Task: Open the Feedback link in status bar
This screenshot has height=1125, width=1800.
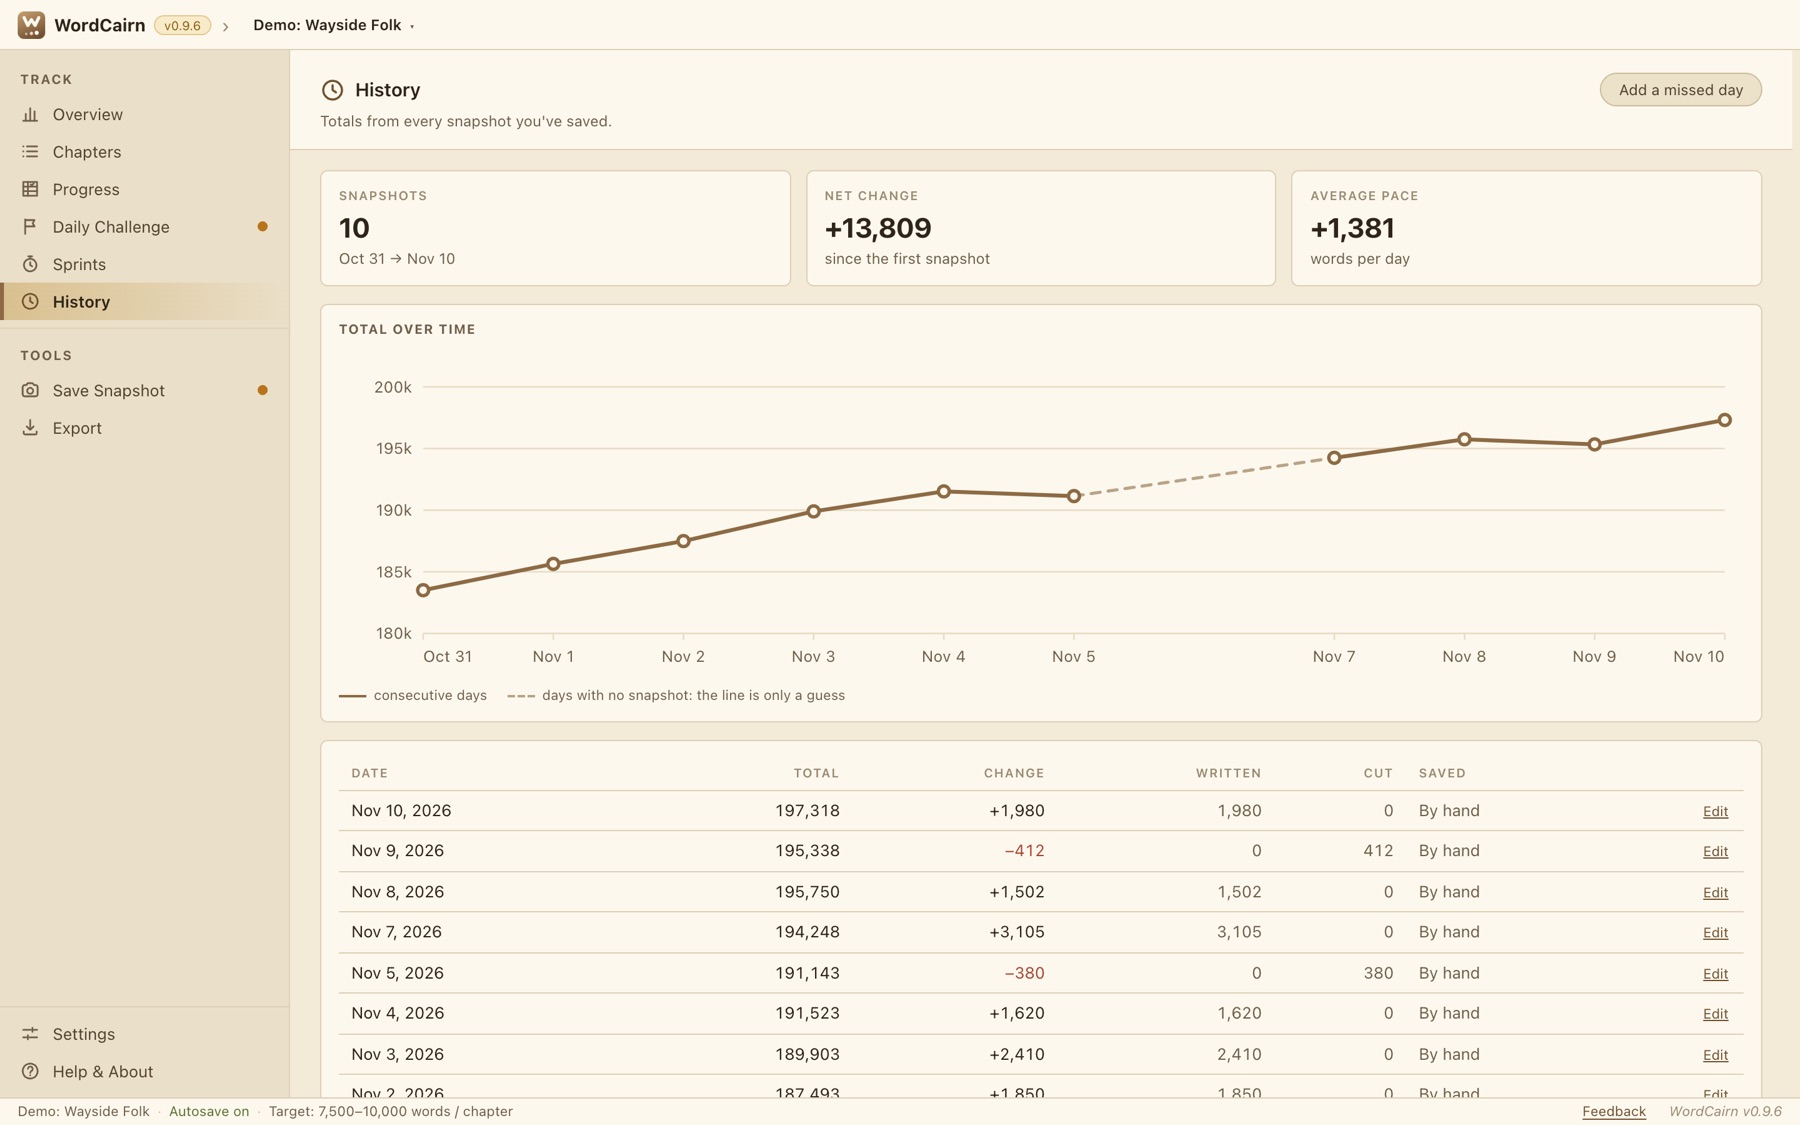Action: (1613, 1111)
